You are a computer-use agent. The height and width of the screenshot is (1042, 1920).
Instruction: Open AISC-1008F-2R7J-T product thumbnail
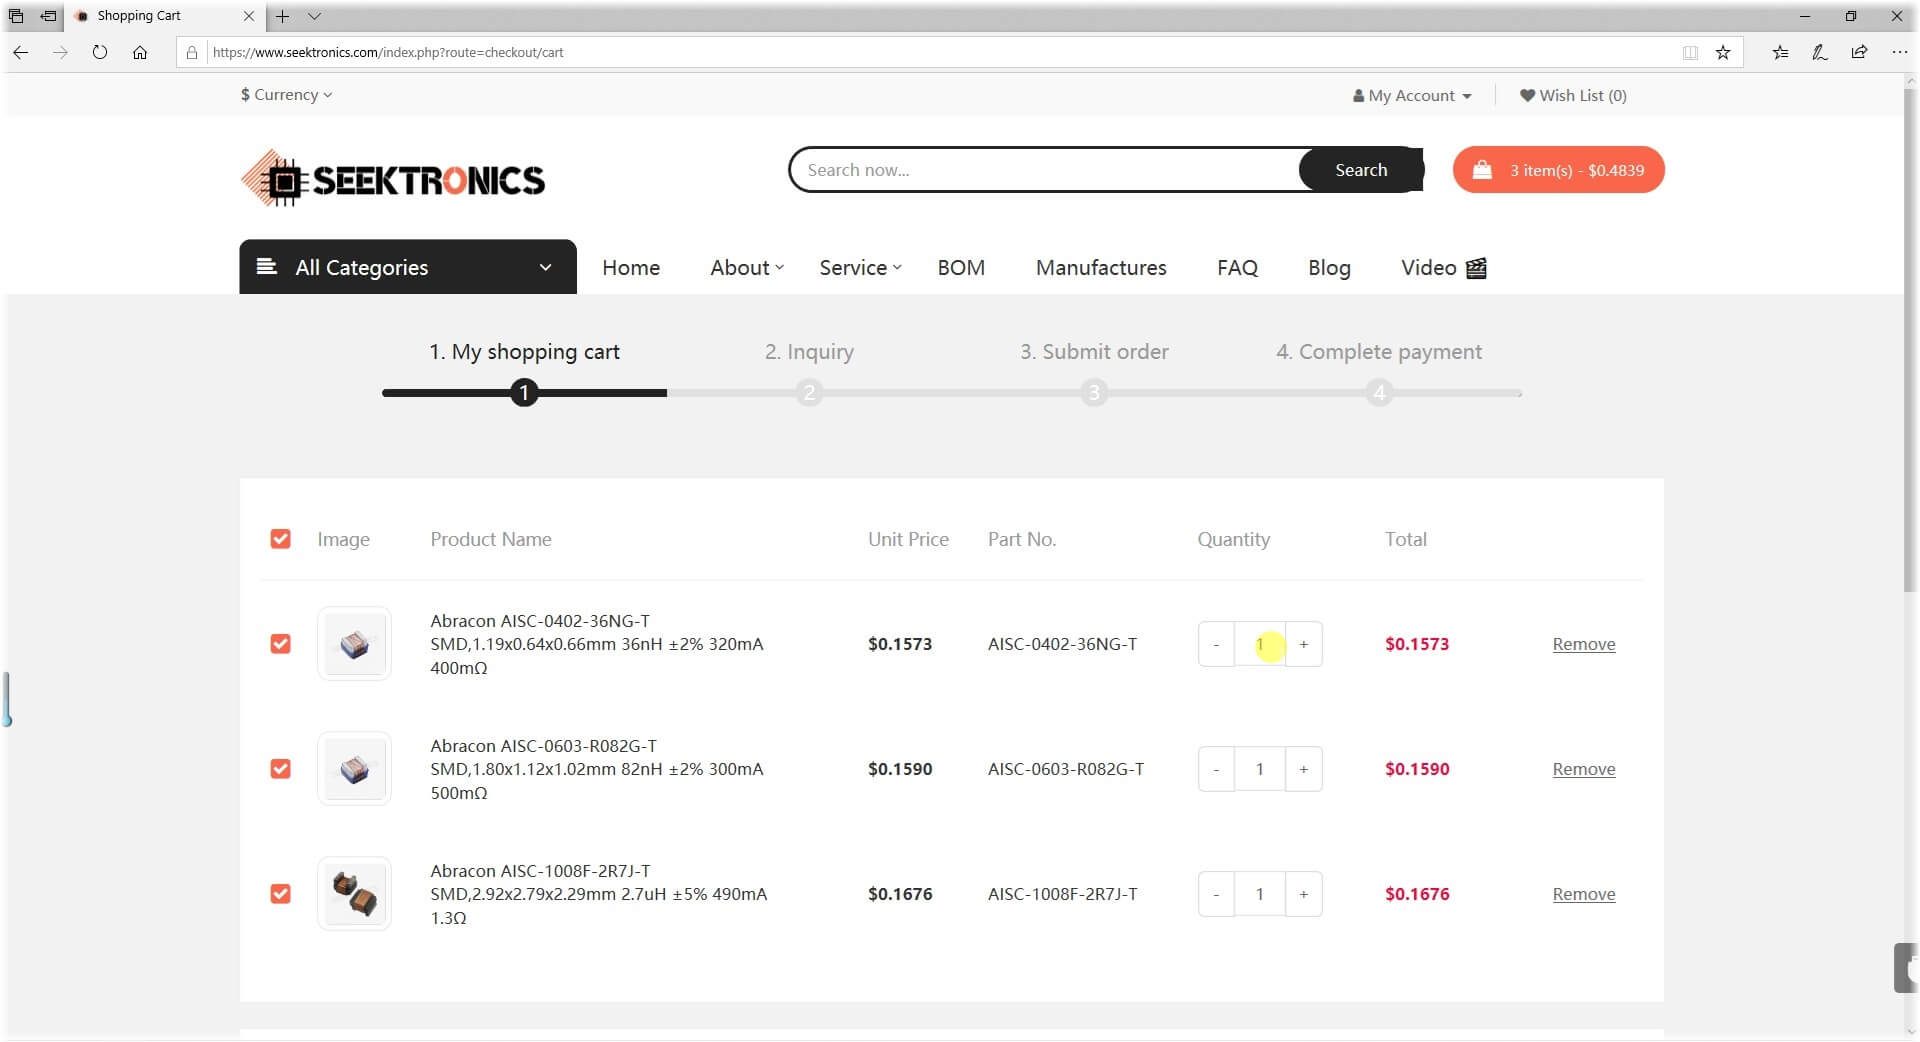click(x=354, y=894)
